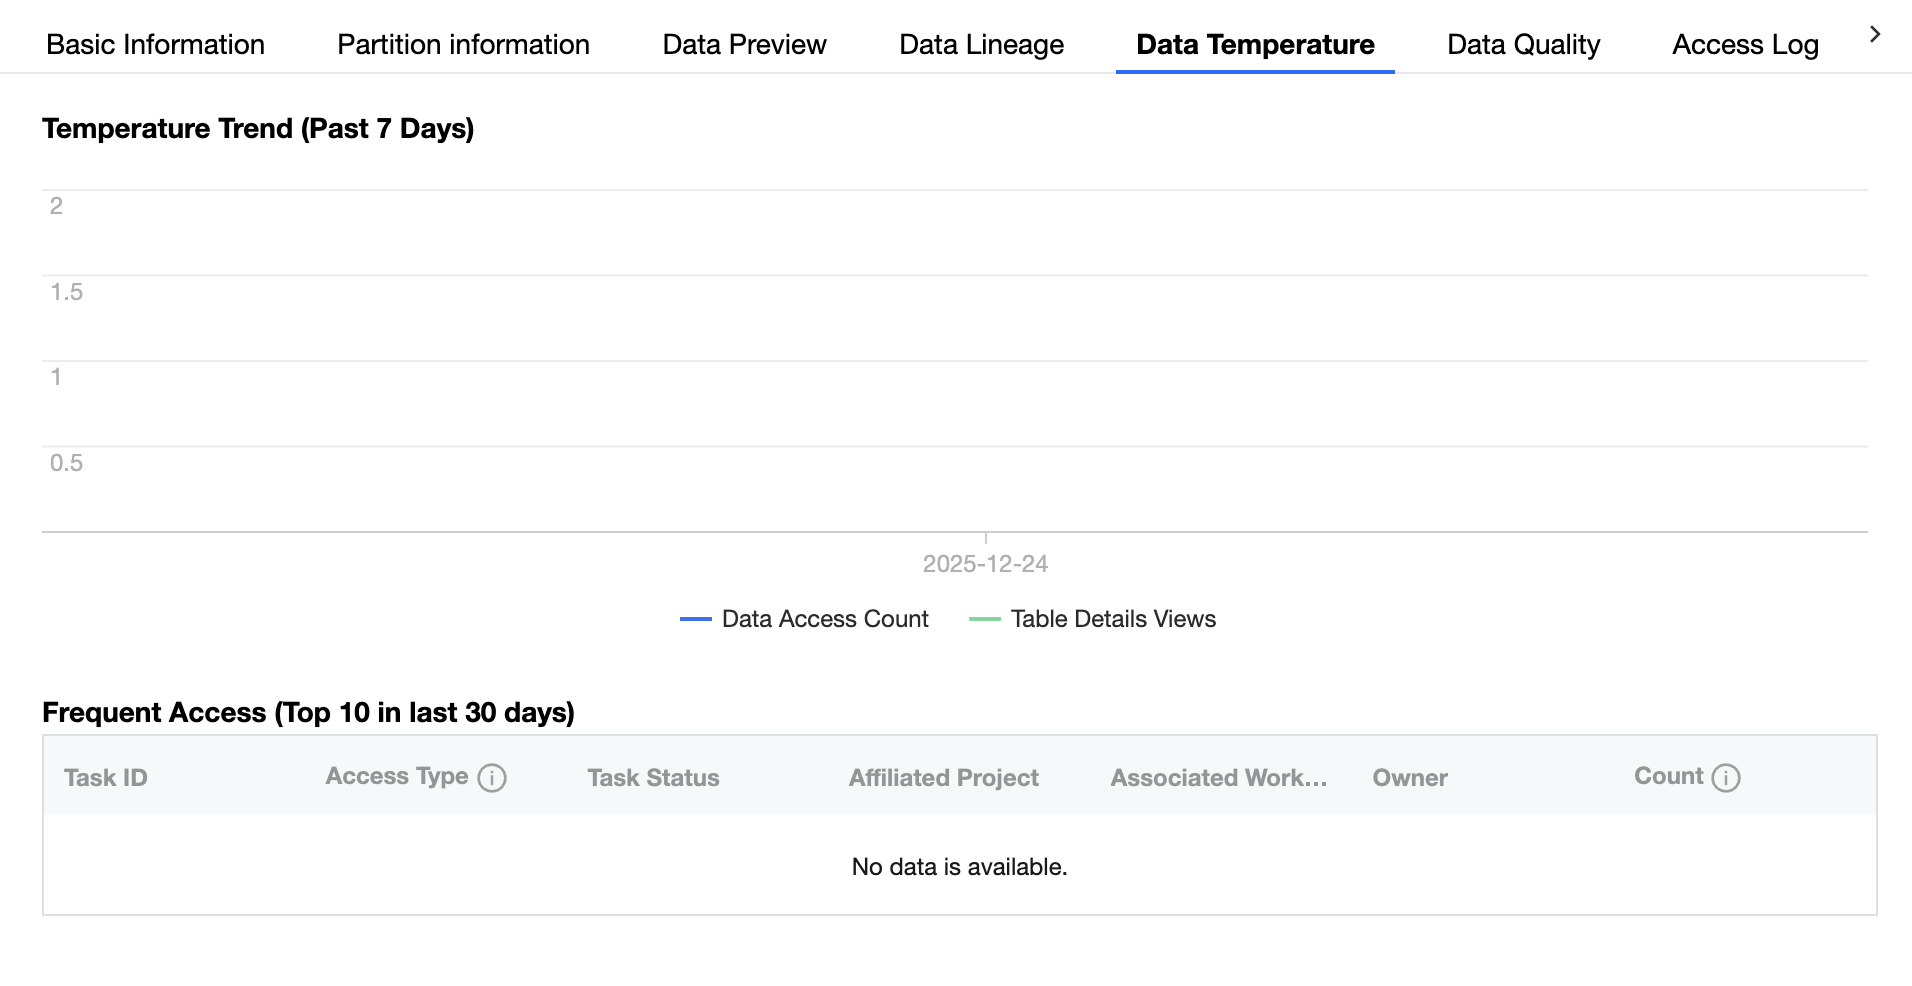This screenshot has height=986, width=1912.
Task: Switch to the Access Log tab
Action: tap(1745, 45)
